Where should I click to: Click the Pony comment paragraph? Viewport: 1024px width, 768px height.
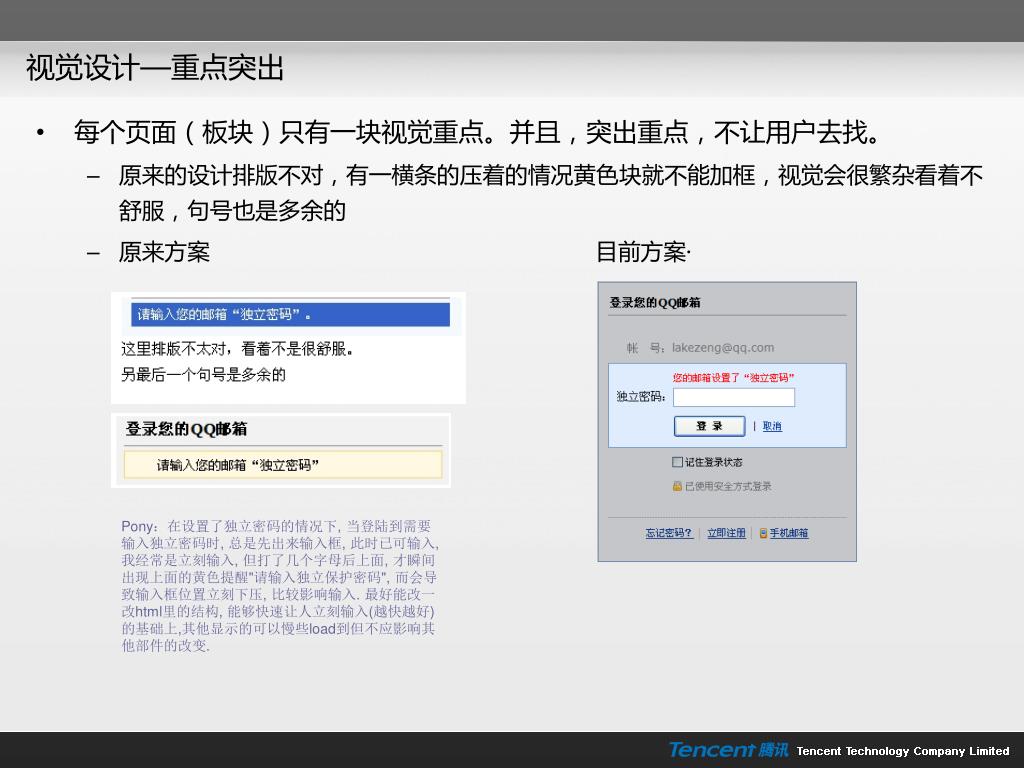(x=280, y=586)
